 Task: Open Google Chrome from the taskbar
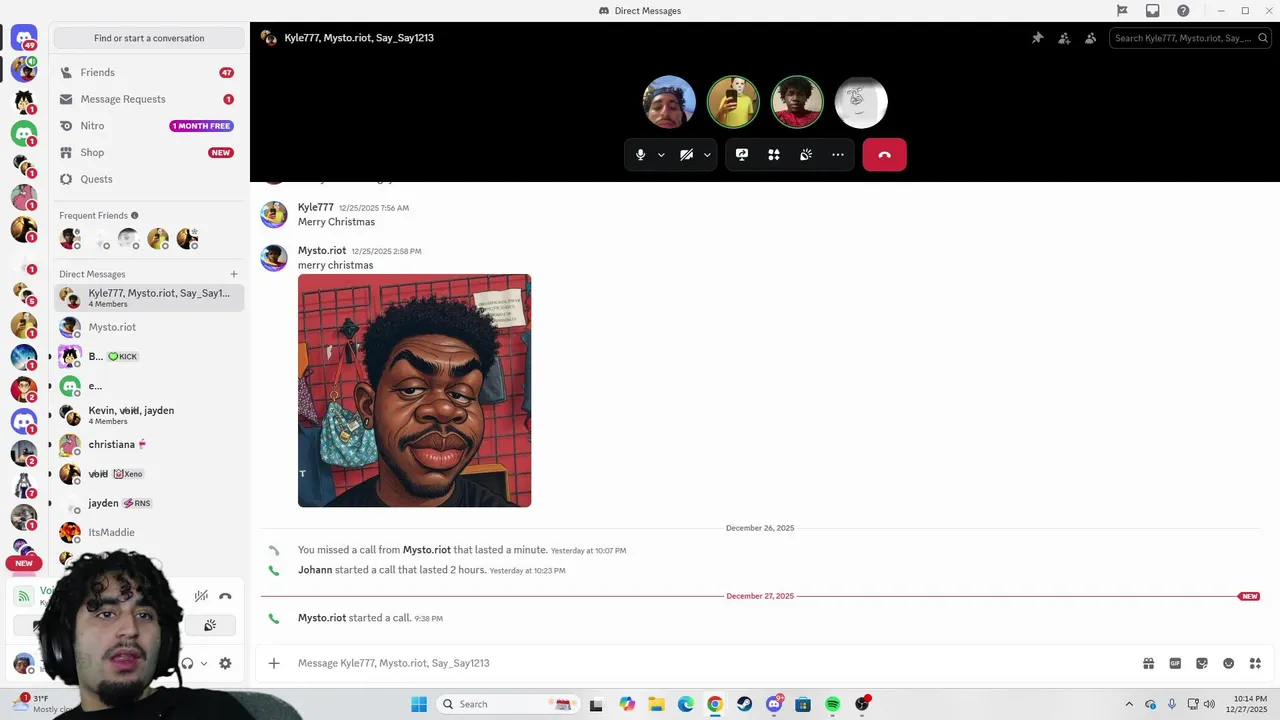click(715, 704)
